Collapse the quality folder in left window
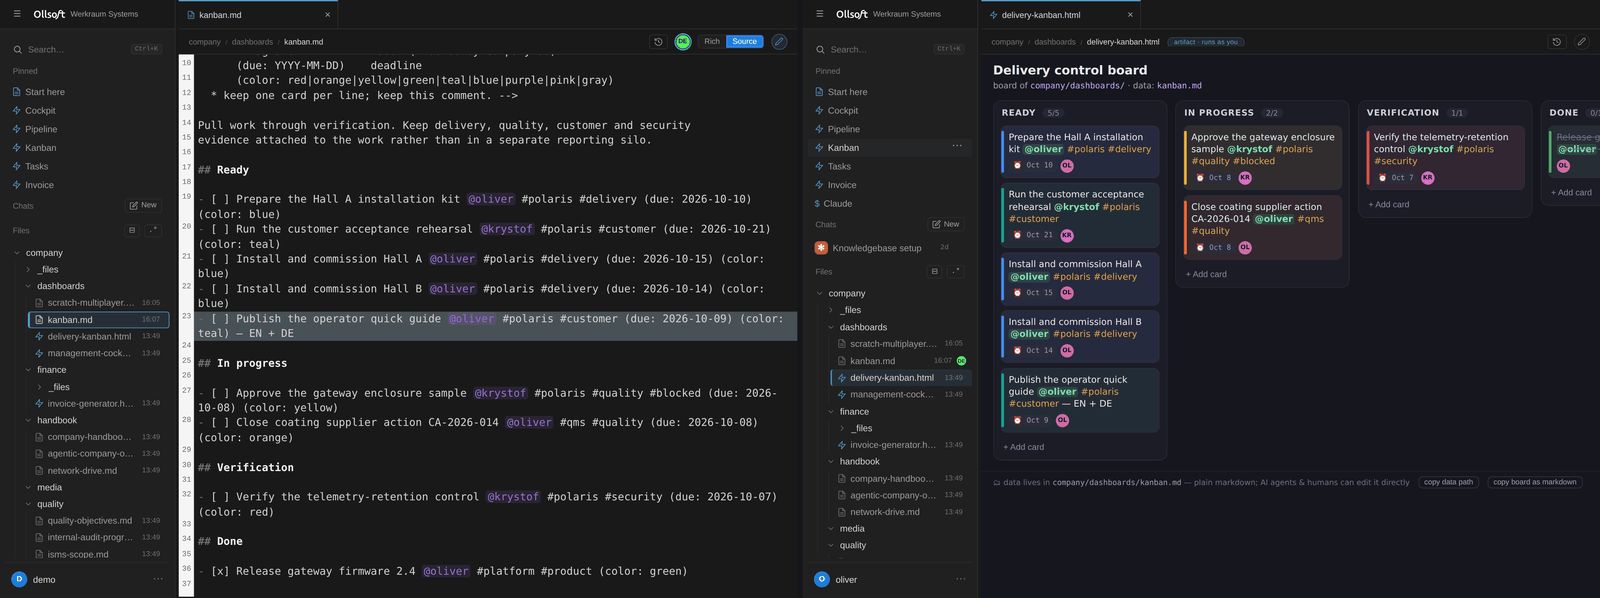Screen dimensions: 1600x598 [x=28, y=504]
